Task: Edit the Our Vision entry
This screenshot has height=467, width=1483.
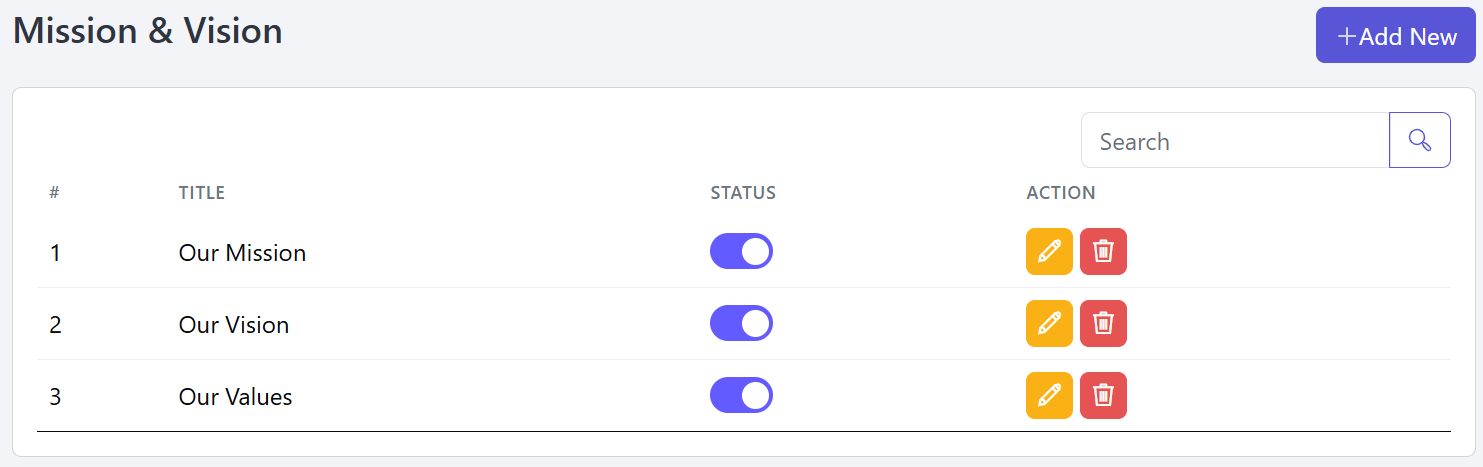Action: click(x=1049, y=323)
